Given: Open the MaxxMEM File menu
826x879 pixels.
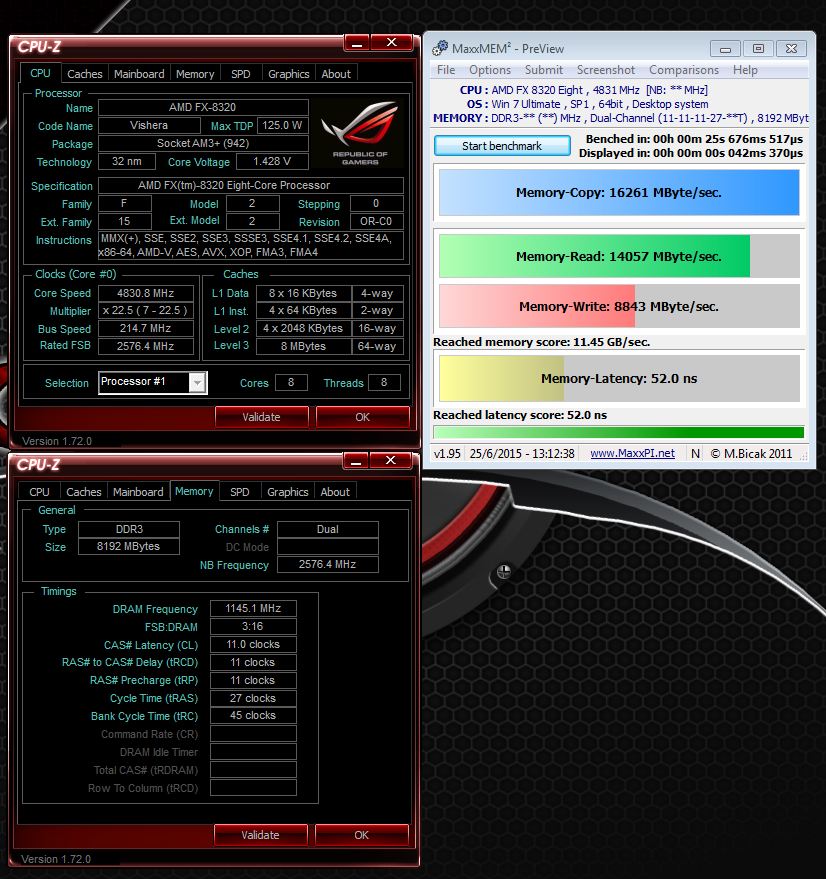Looking at the screenshot, I should tap(446, 70).
